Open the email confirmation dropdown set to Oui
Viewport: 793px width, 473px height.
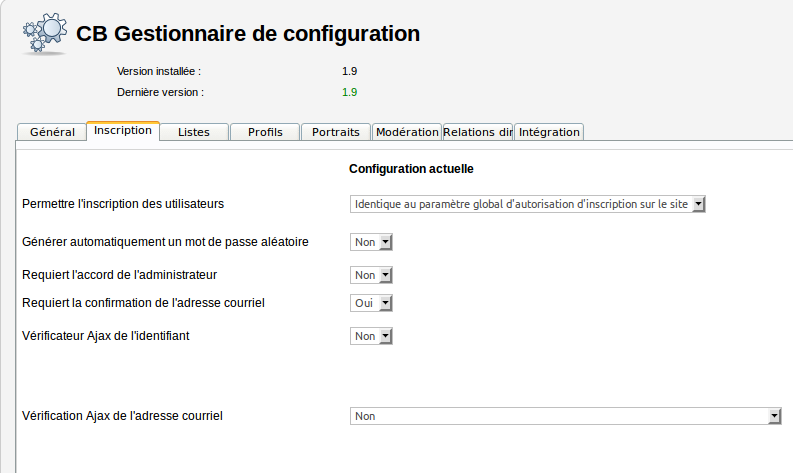(372, 303)
